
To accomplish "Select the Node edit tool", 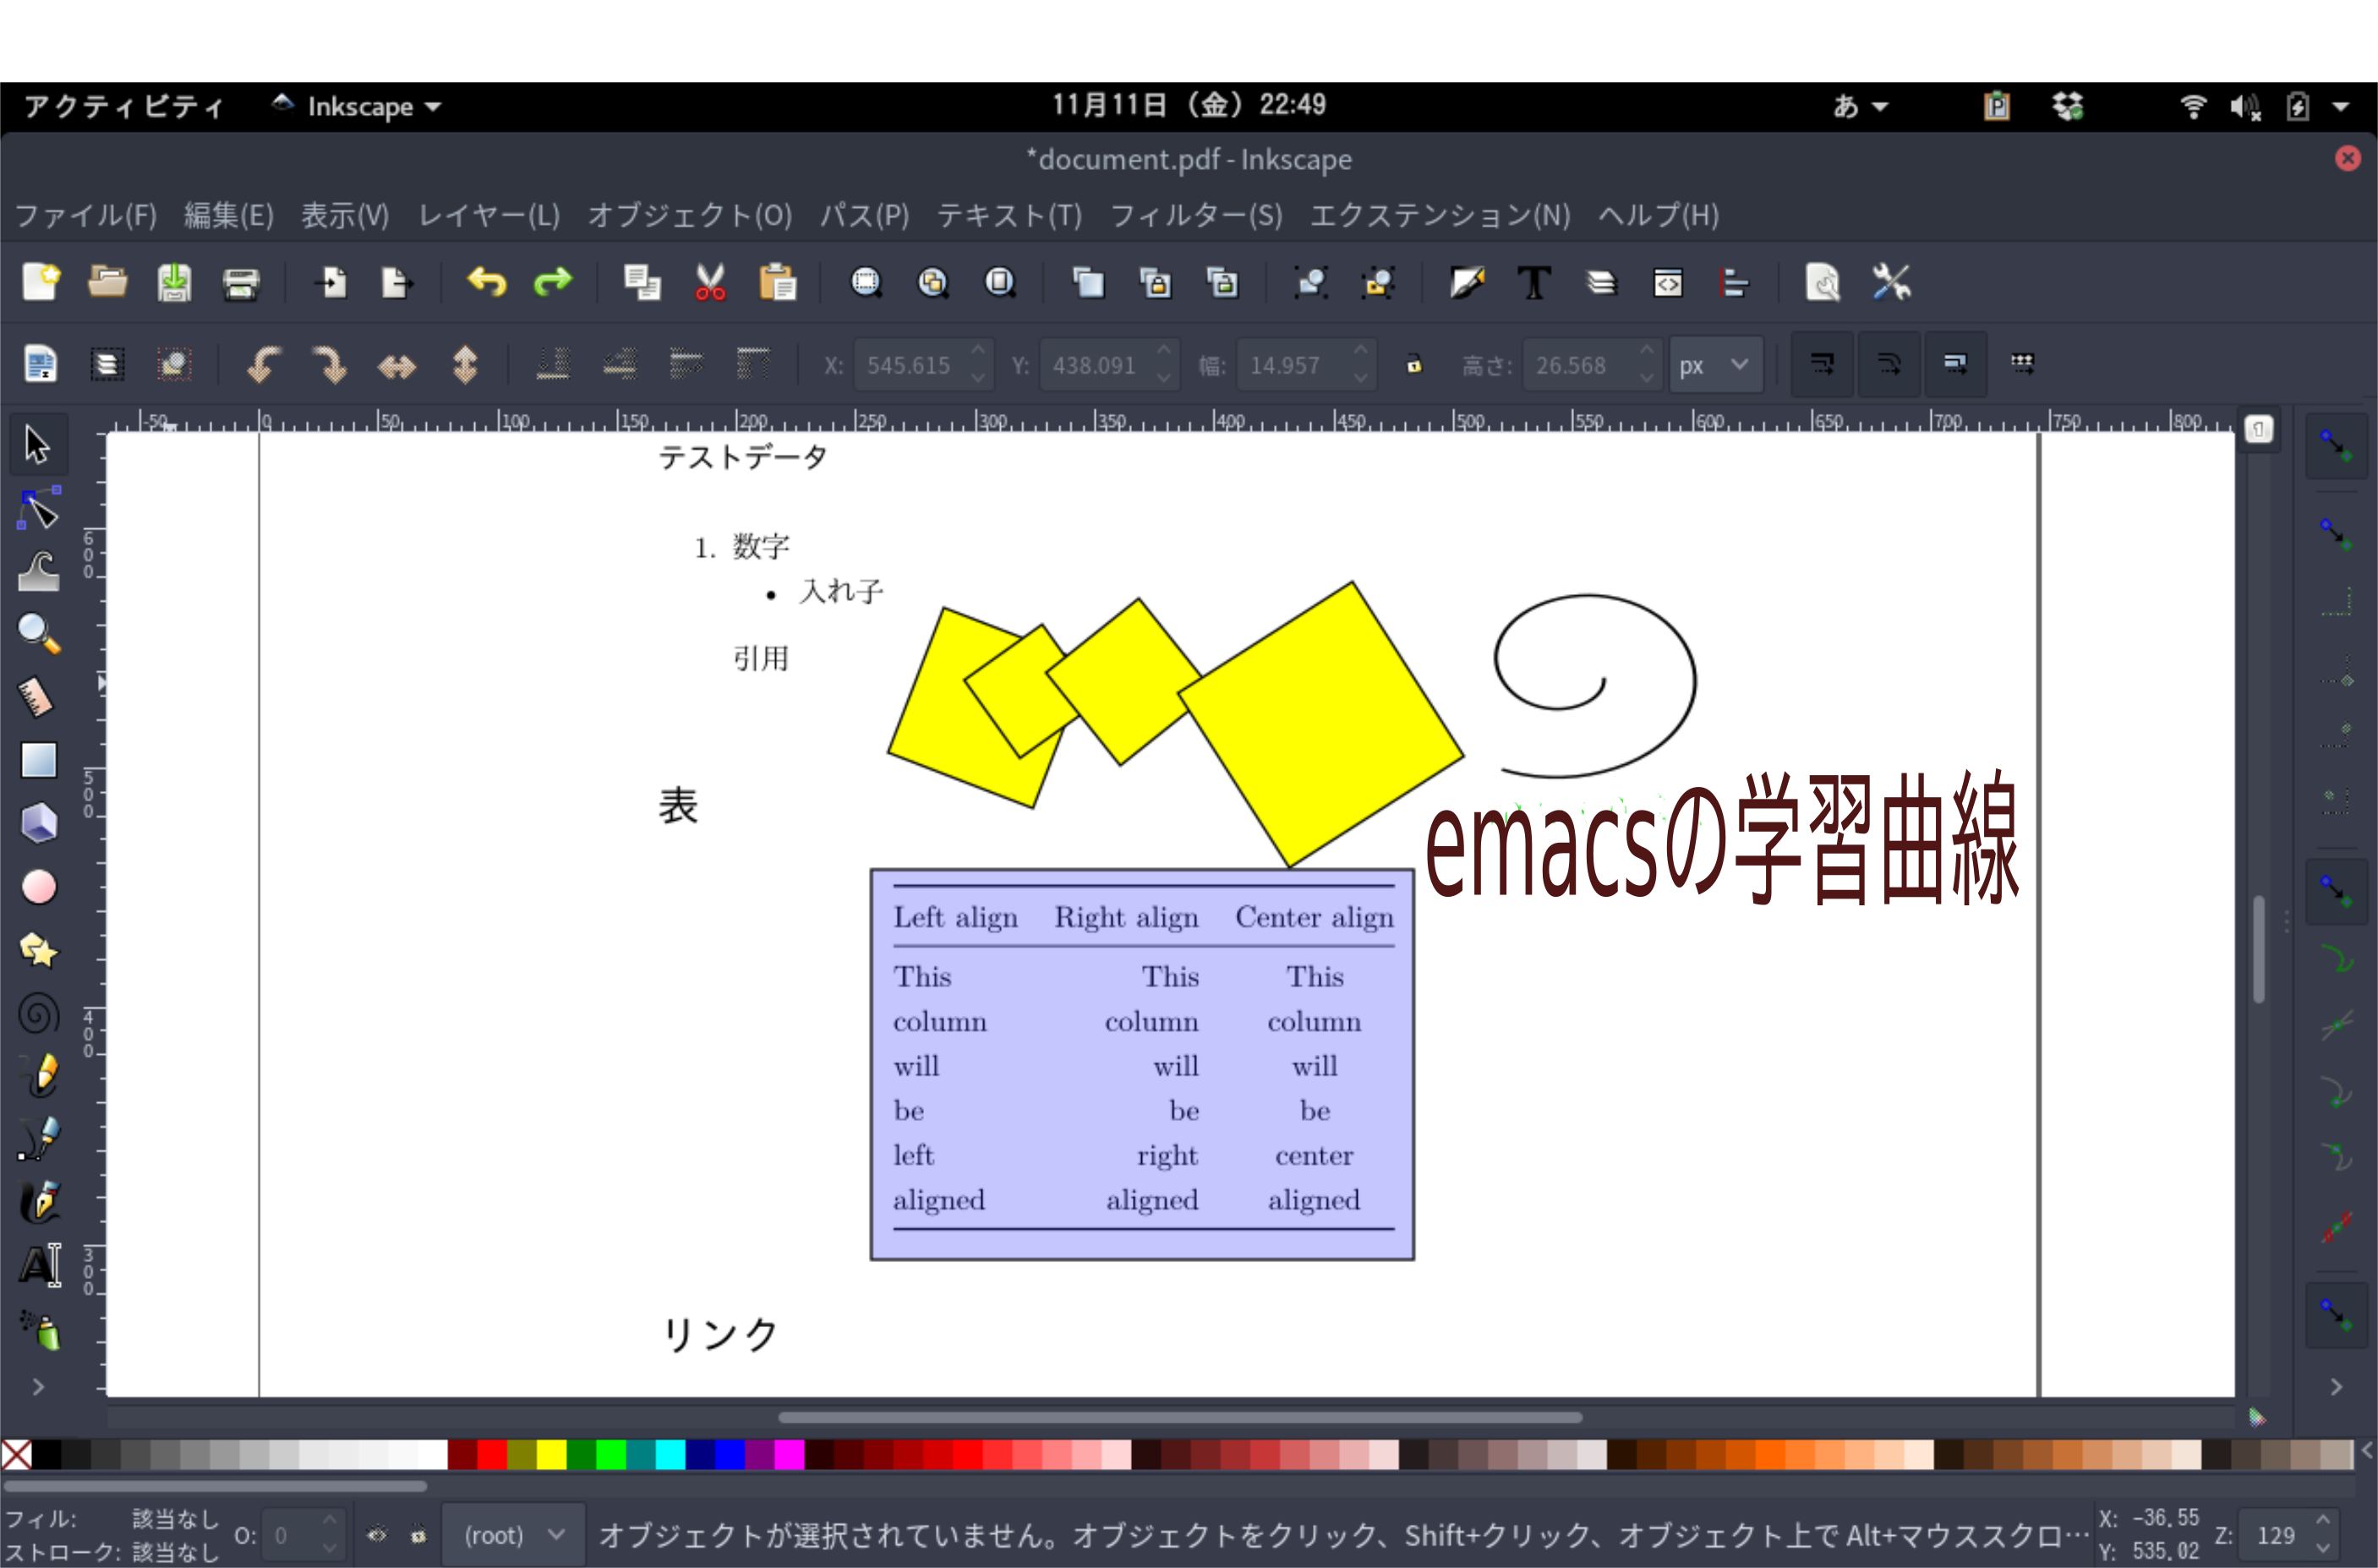I will 38,510.
